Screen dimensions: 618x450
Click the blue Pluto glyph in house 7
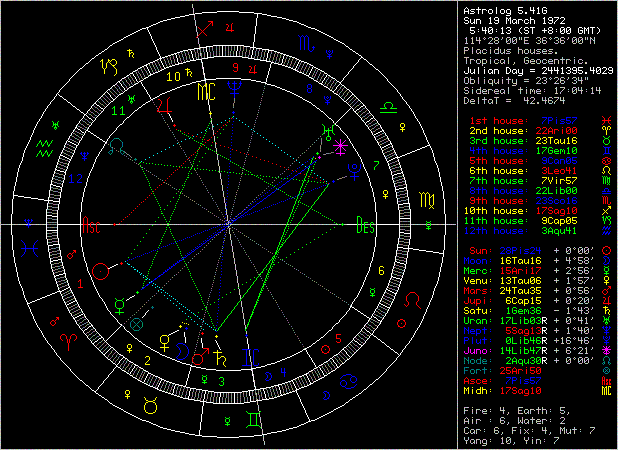(355, 172)
